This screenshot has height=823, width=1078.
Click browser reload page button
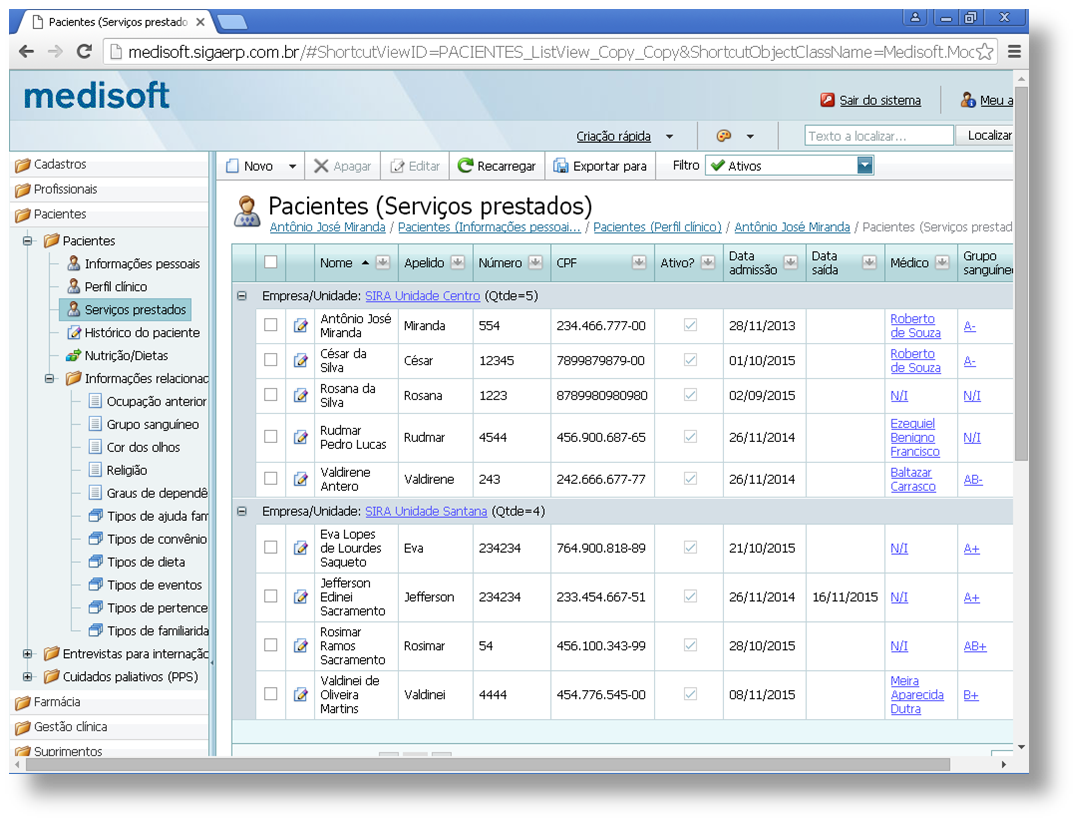pos(85,52)
